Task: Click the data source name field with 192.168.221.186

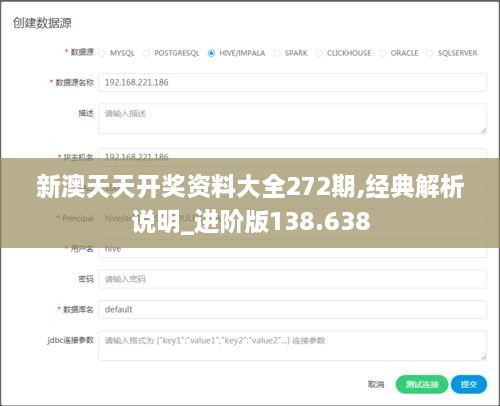Action: pos(292,82)
